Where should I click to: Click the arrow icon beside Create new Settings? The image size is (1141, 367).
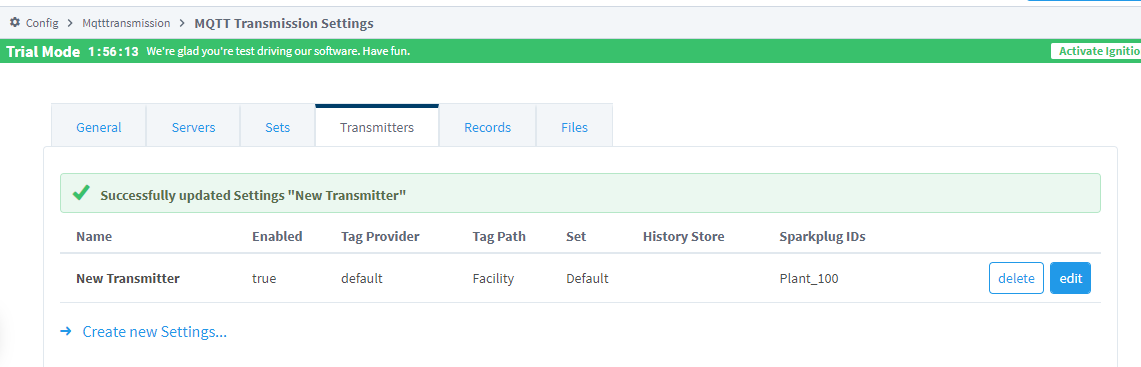tap(65, 331)
